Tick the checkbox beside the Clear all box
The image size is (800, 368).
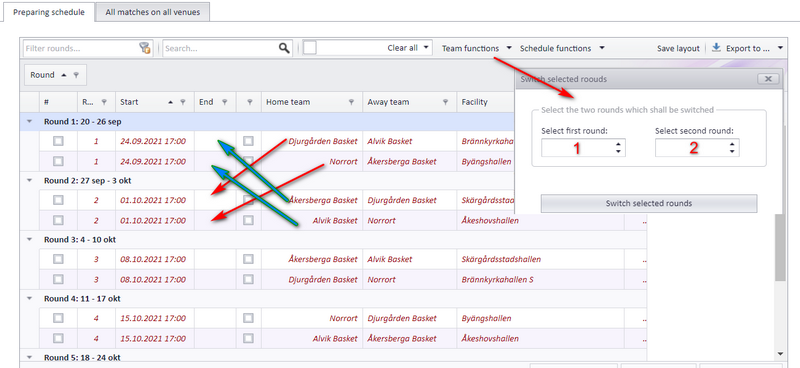[x=310, y=48]
